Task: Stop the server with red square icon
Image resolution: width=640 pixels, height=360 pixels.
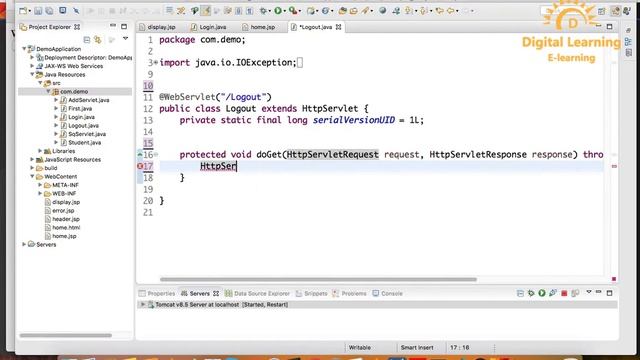Action: point(564,293)
